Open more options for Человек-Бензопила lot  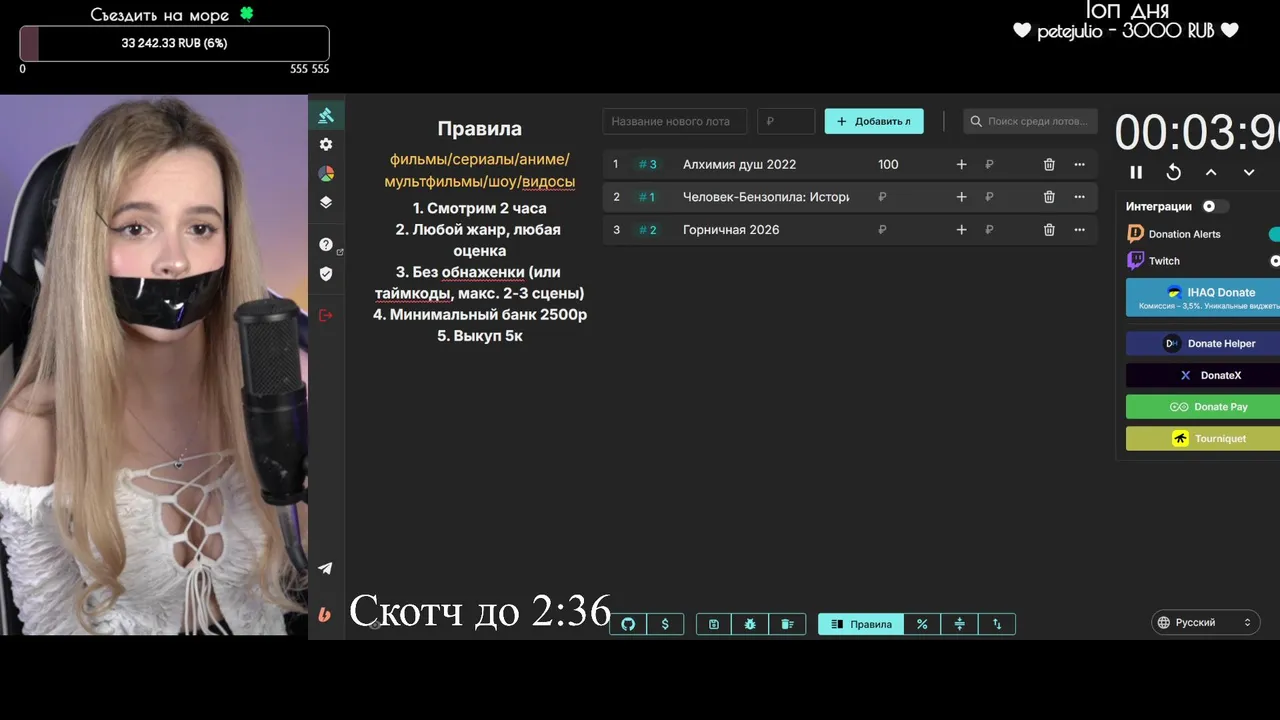click(x=1079, y=198)
